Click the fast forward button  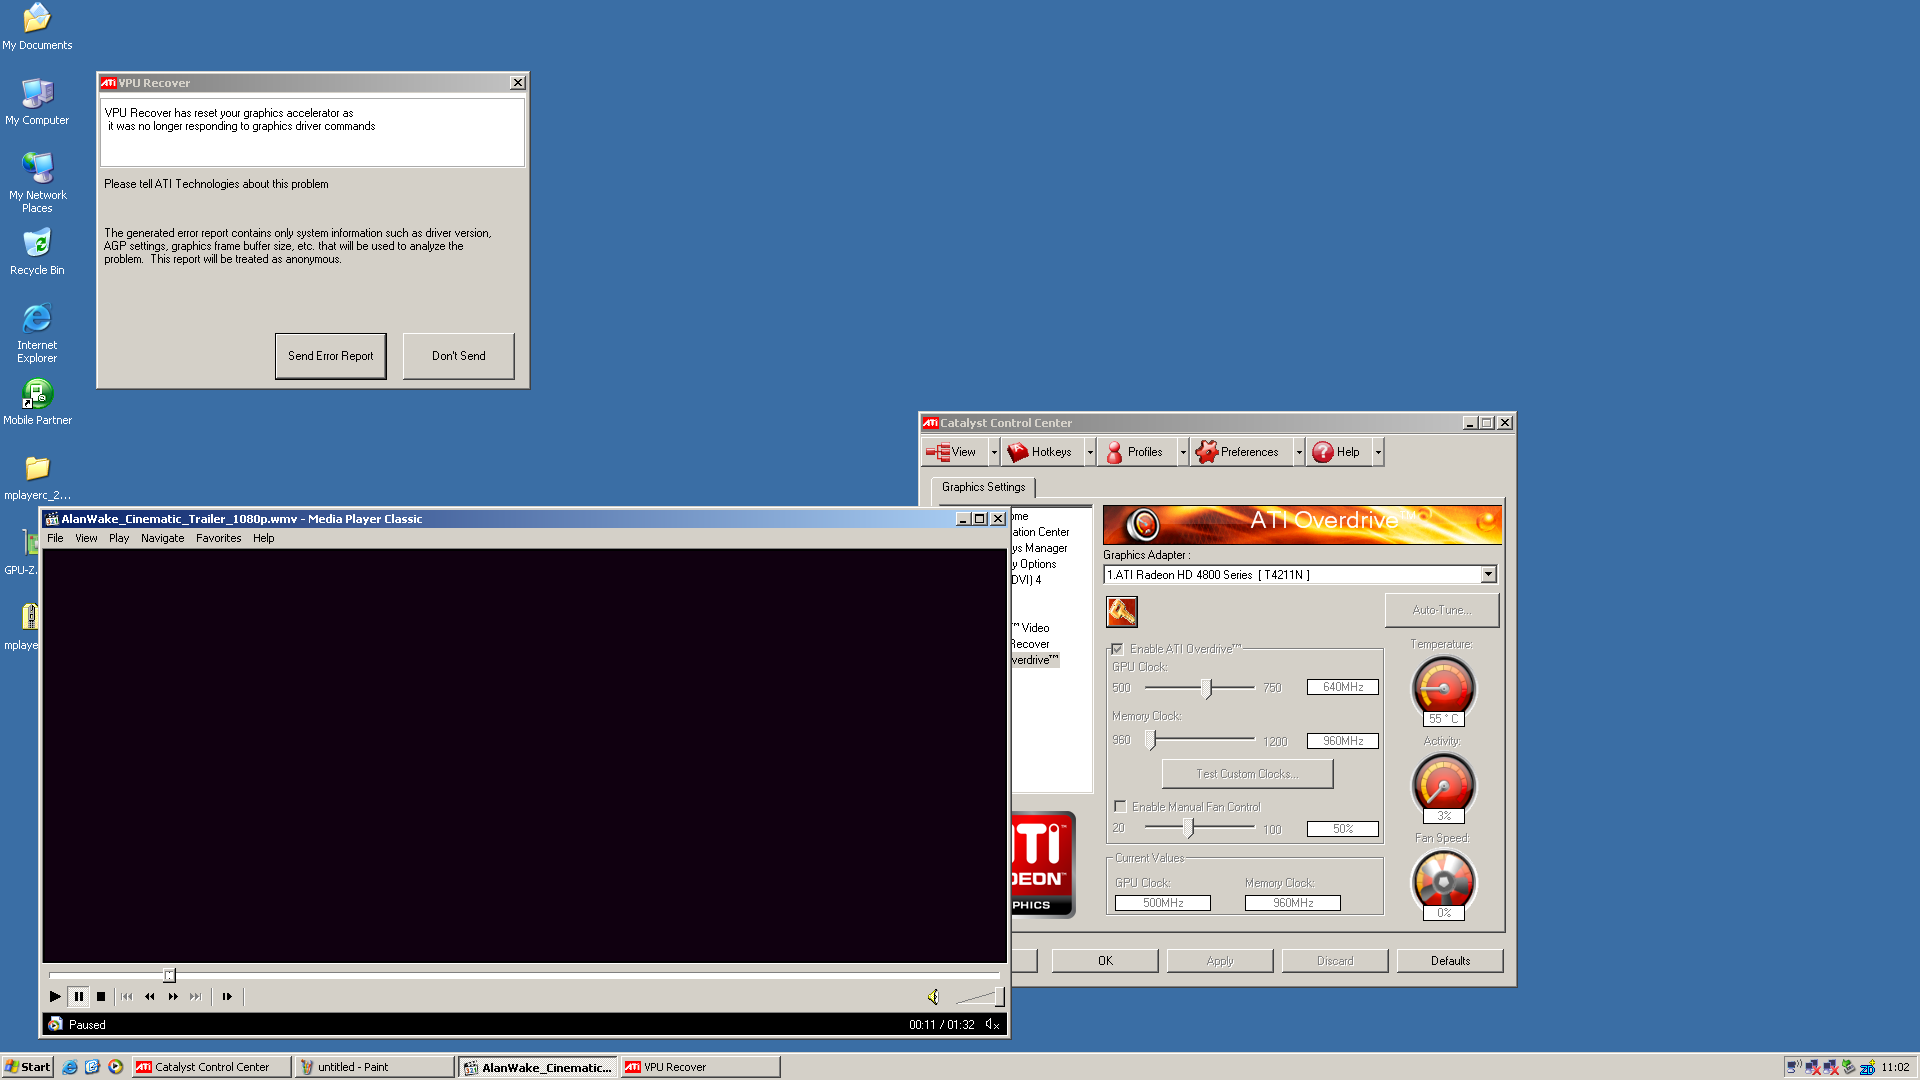pos(173,996)
